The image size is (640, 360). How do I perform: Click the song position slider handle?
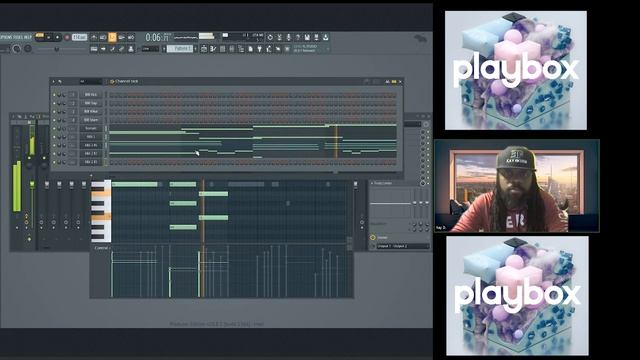point(57,49)
